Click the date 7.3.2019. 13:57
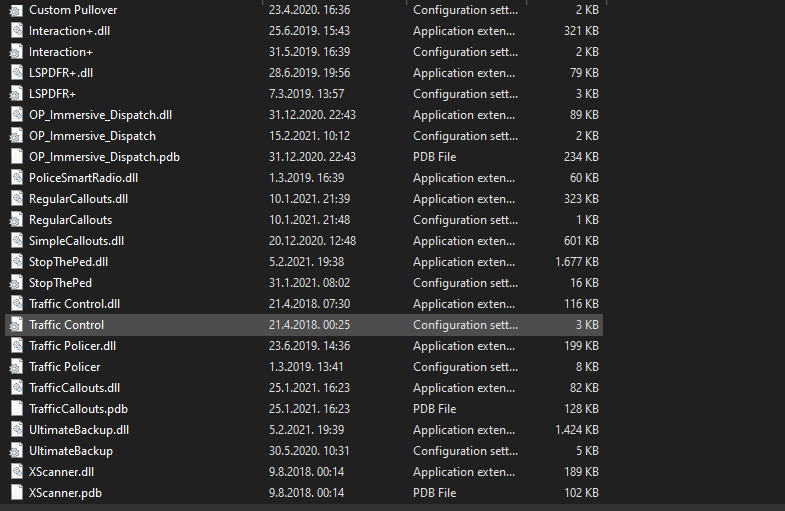The width and height of the screenshot is (785, 511). point(306,94)
